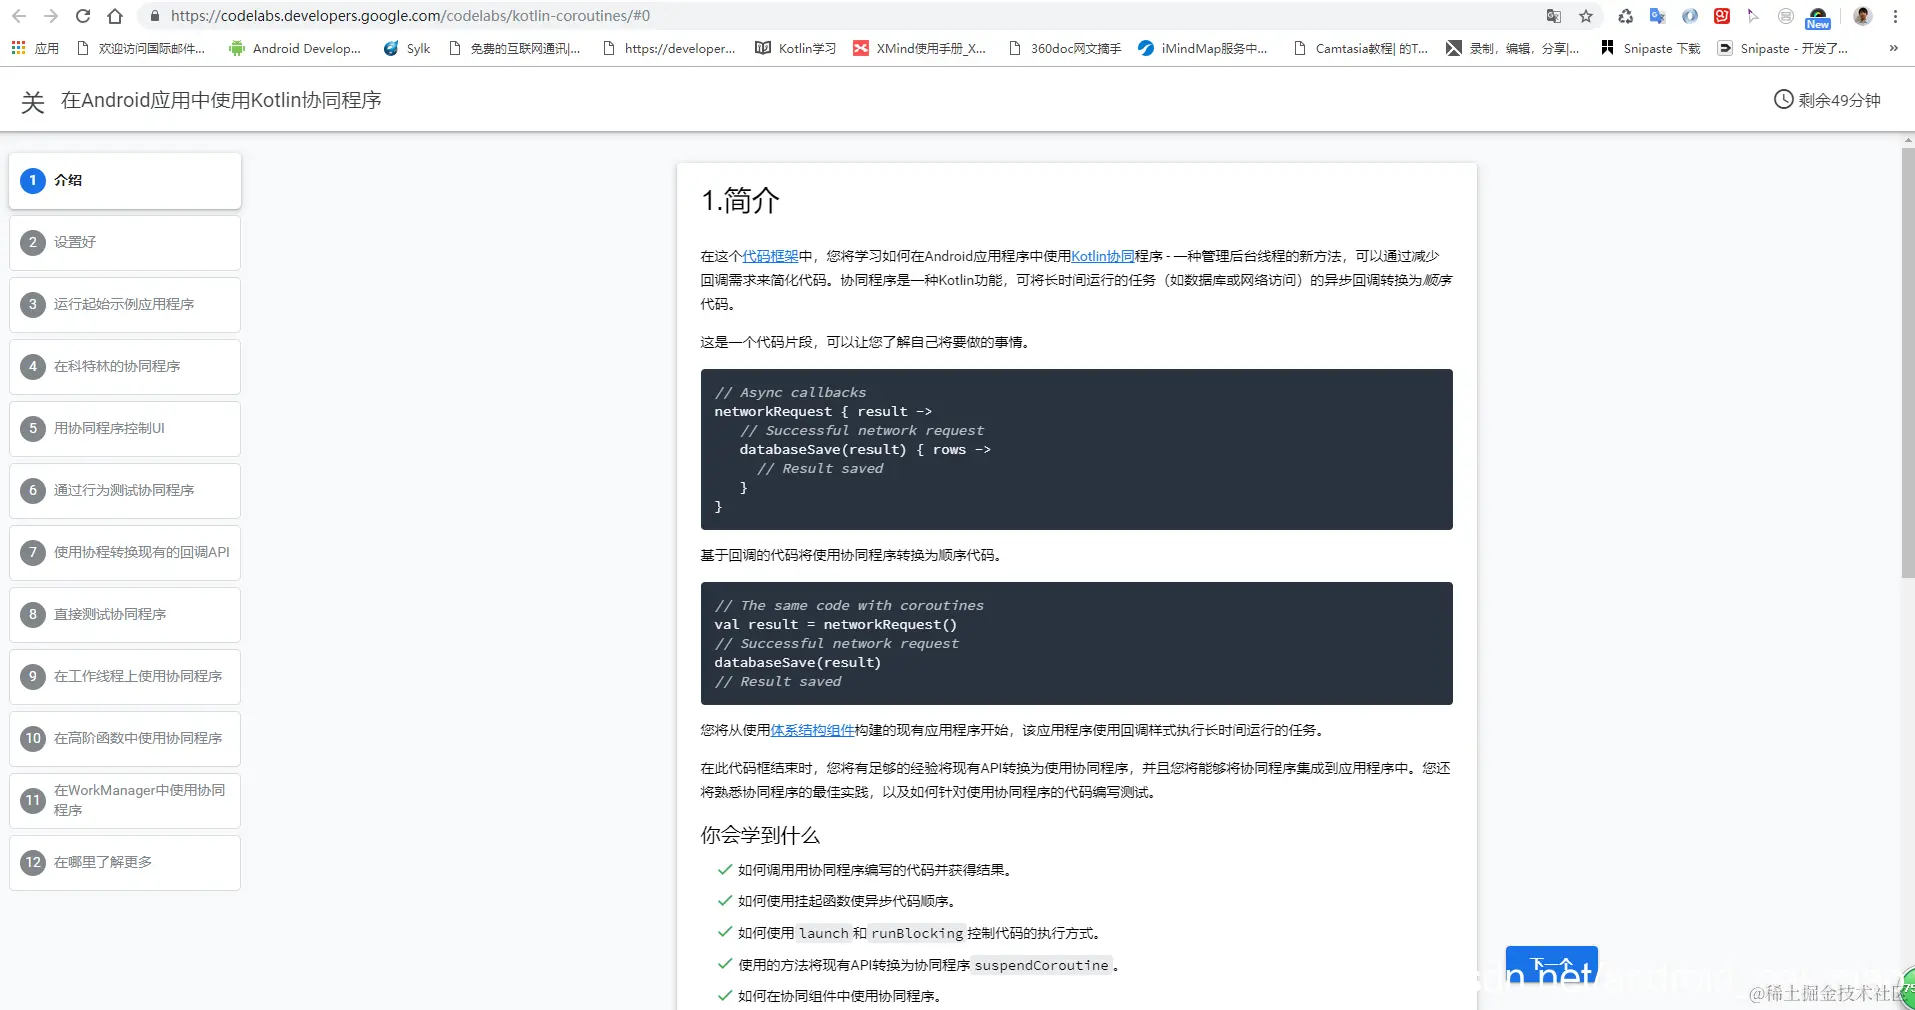Open the Google Translate extension icon
Image resolution: width=1915 pixels, height=1010 pixels.
pos(1658,16)
